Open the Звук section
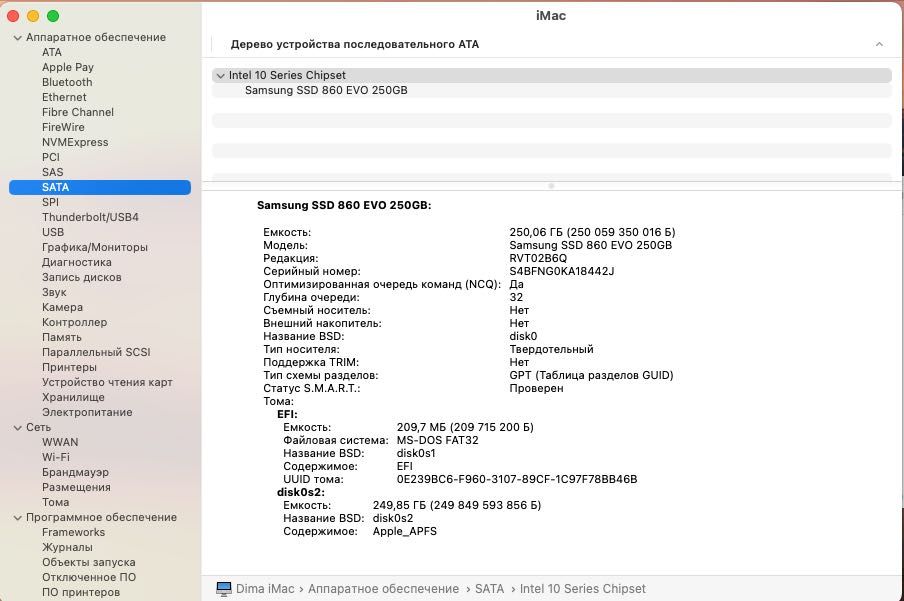Image resolution: width=904 pixels, height=601 pixels. click(54, 292)
